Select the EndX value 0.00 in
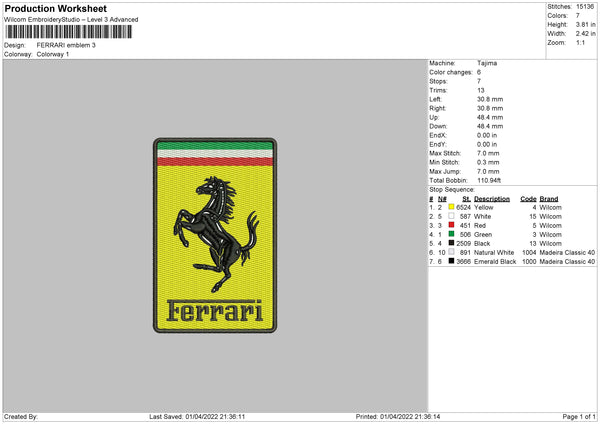This screenshot has width=600, height=424. pyautogui.click(x=487, y=135)
